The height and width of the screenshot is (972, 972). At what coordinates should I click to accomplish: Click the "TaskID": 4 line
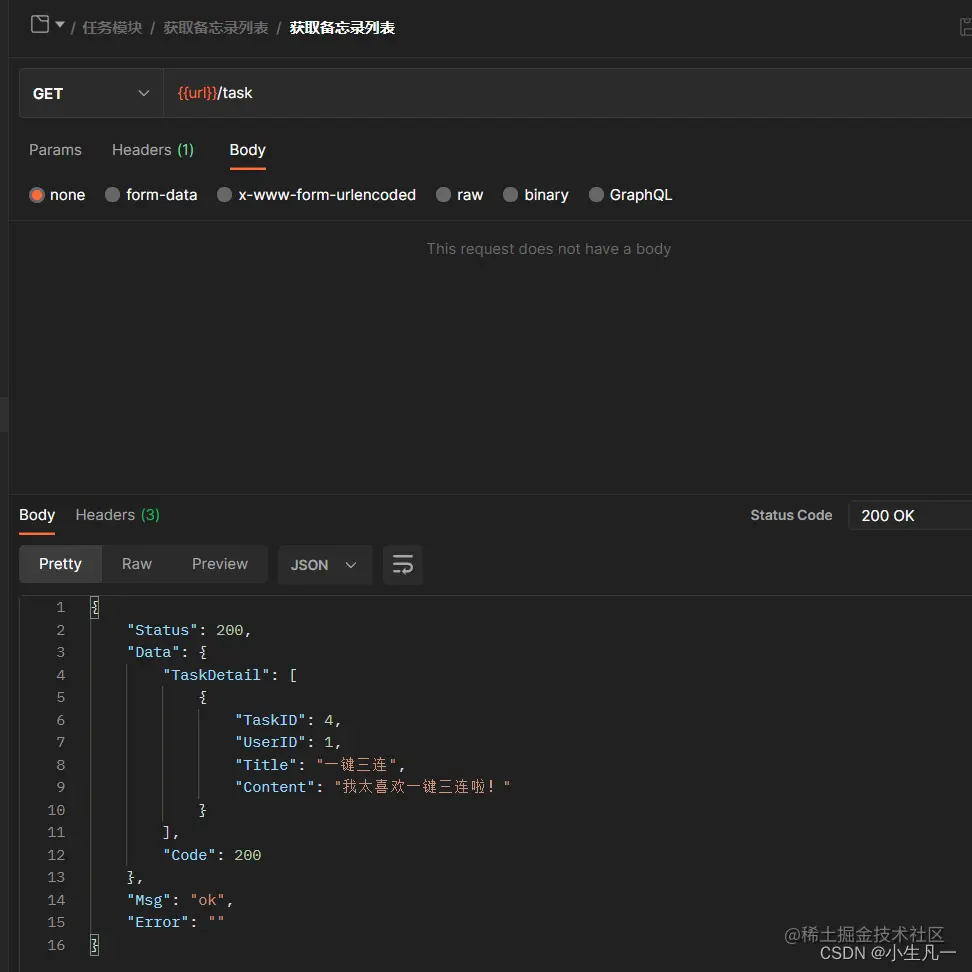(x=288, y=720)
